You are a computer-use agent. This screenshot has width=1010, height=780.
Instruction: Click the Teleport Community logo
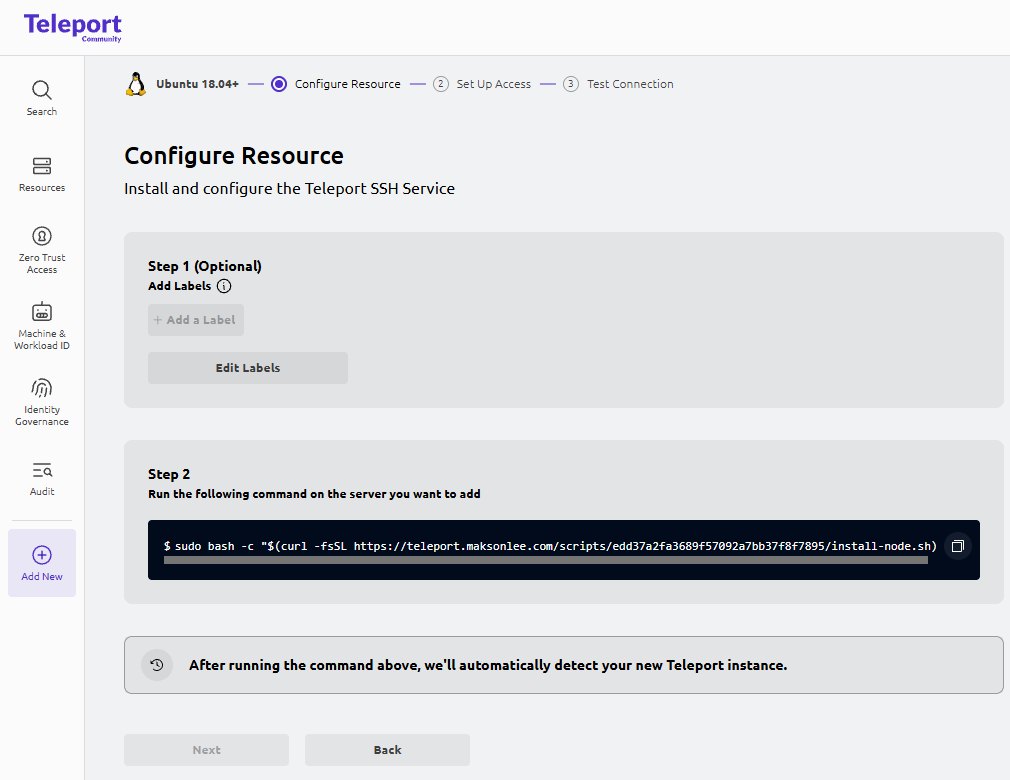[73, 27]
